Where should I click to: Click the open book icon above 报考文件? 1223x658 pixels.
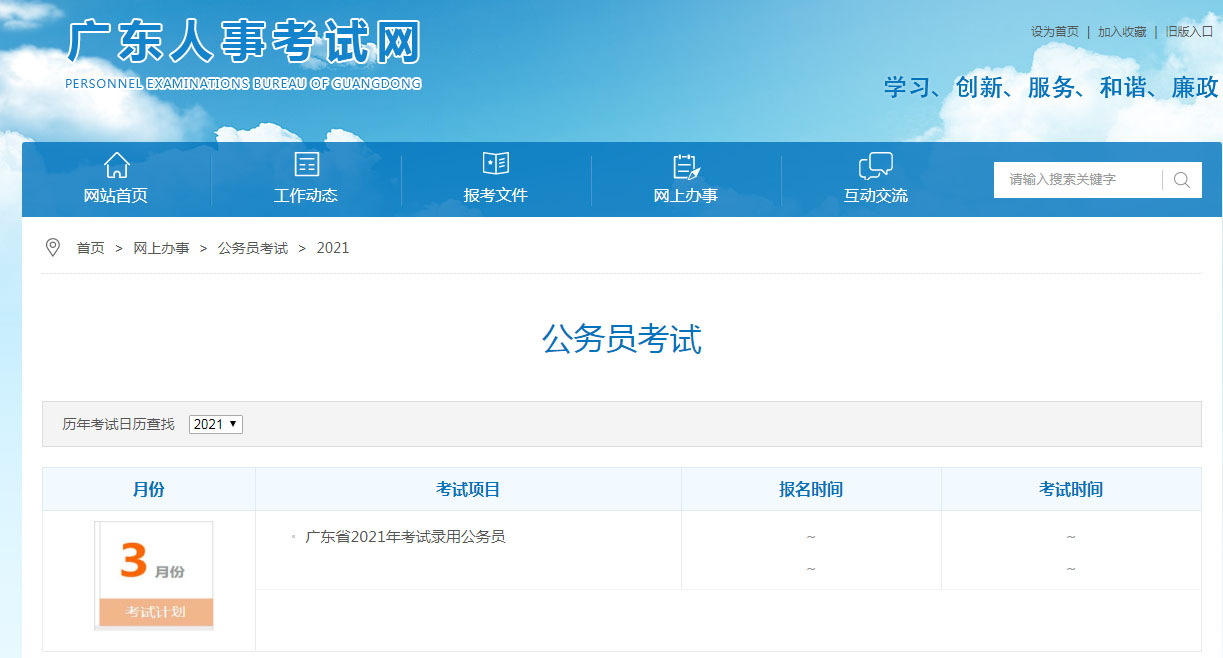pyautogui.click(x=495, y=164)
